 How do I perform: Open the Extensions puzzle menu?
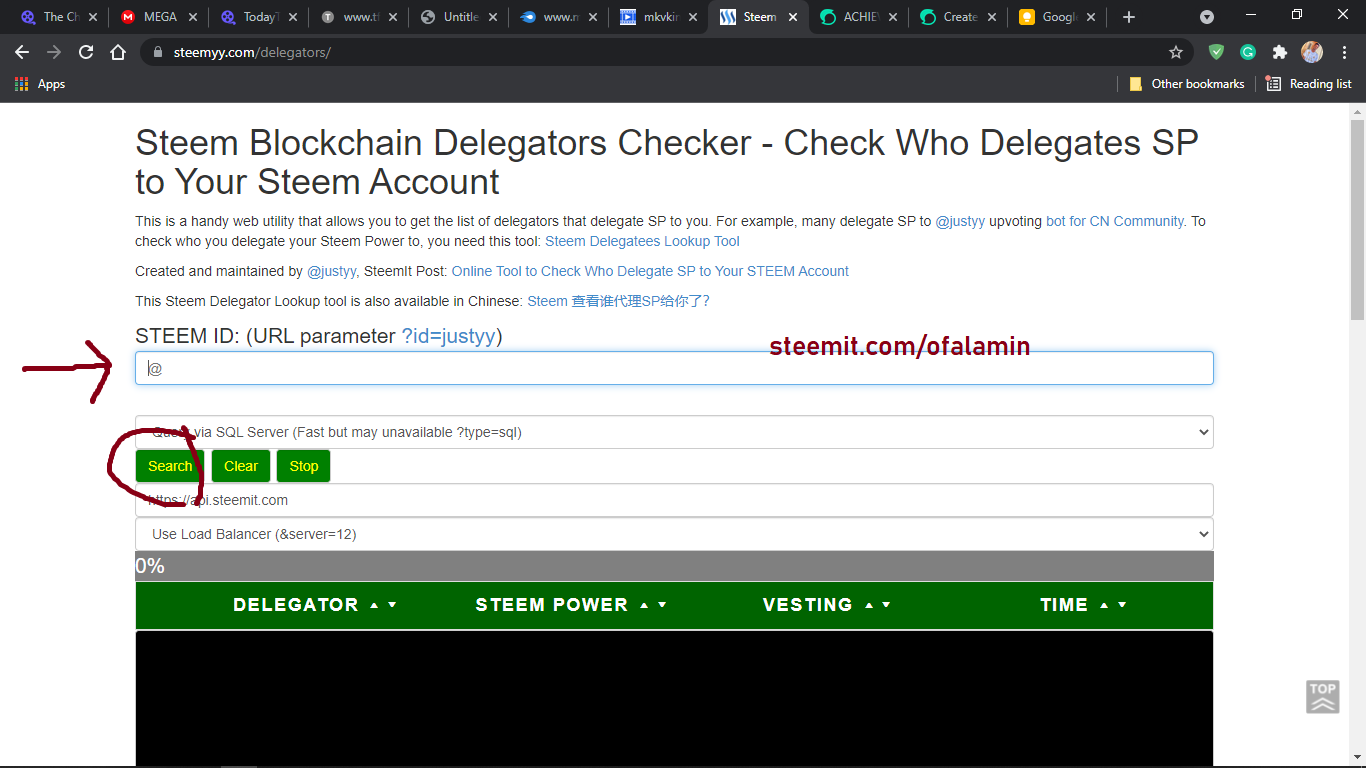tap(1280, 52)
